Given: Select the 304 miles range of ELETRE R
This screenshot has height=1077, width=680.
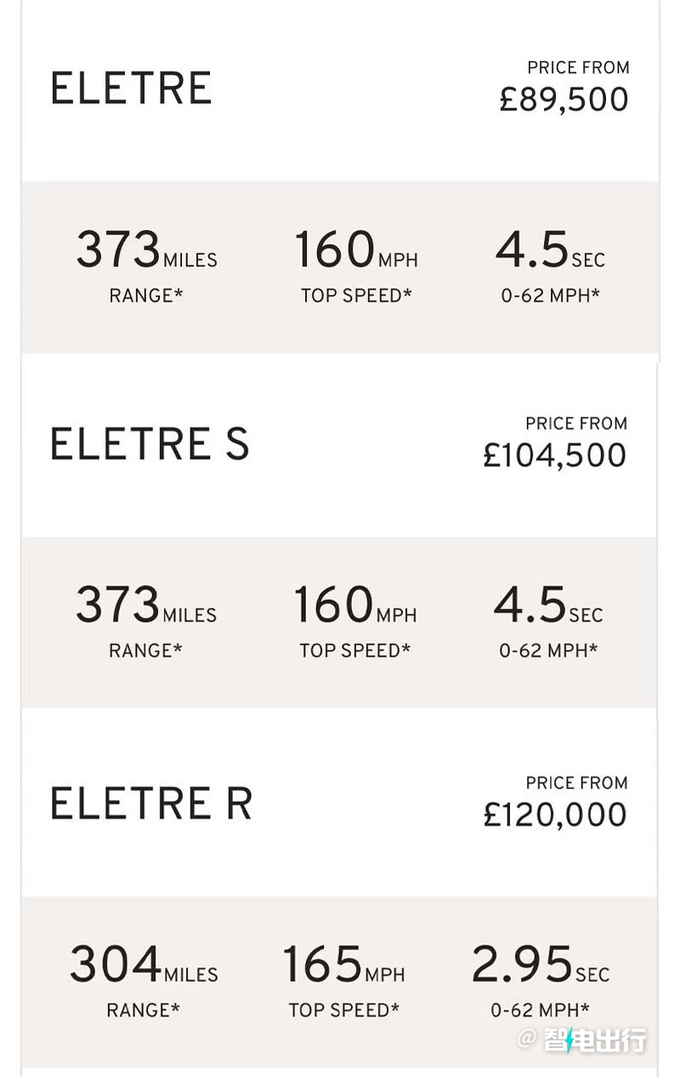Looking at the screenshot, I should [x=144, y=964].
